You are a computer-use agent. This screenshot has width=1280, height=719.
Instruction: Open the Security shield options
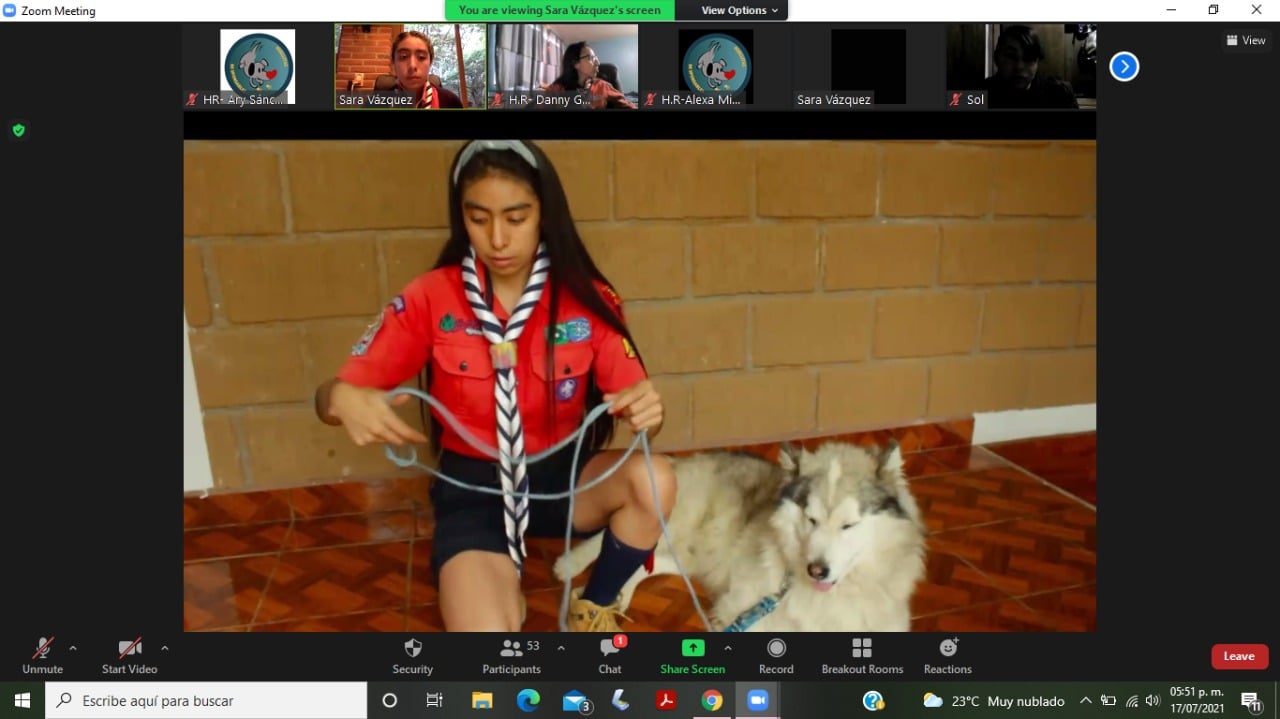[412, 655]
